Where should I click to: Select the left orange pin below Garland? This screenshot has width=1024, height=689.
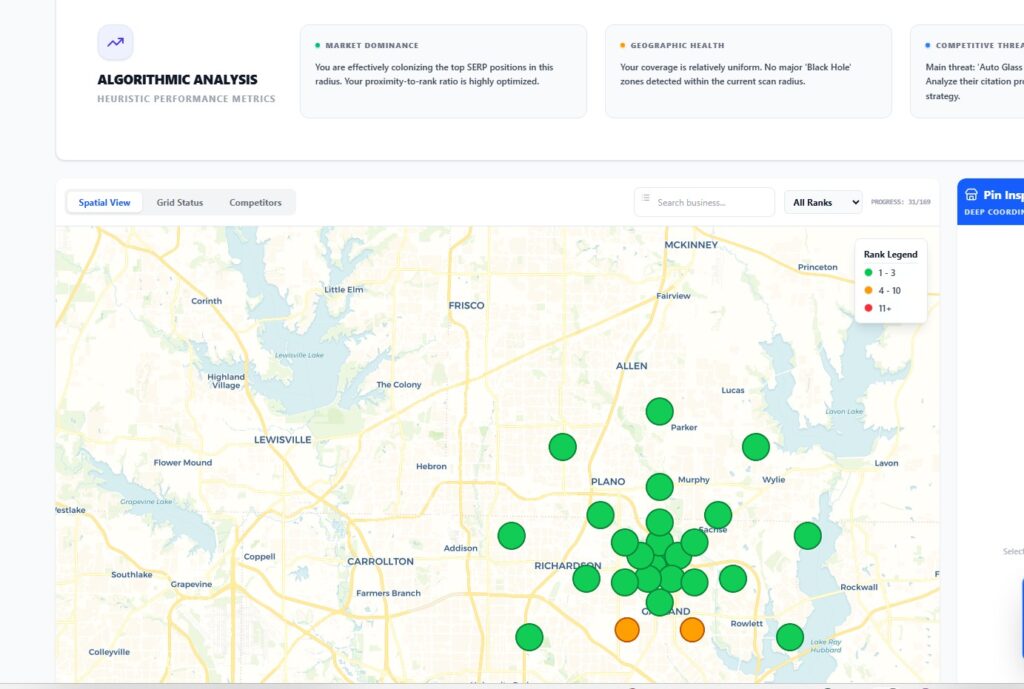627,629
